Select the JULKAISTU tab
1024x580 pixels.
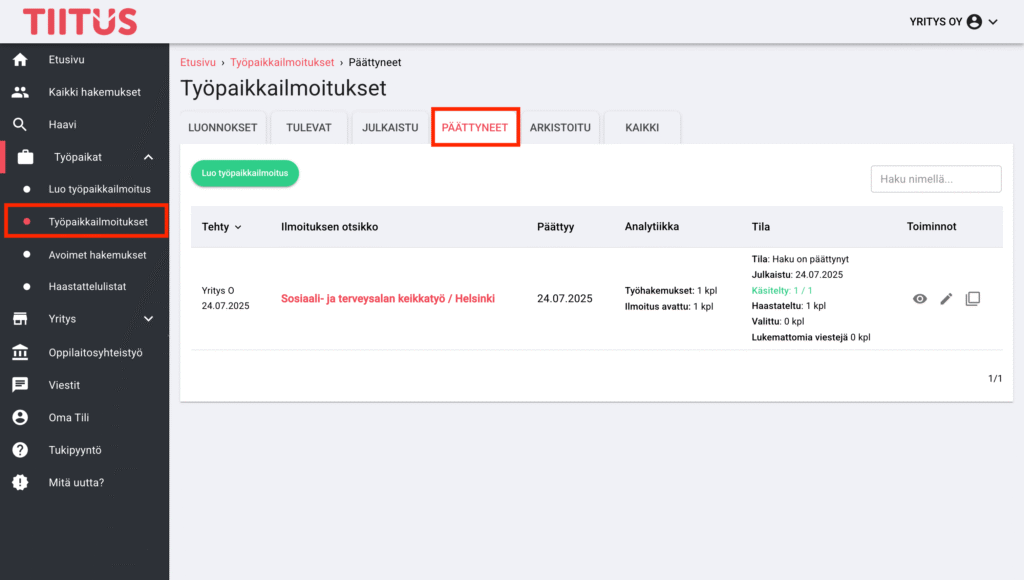[390, 127]
